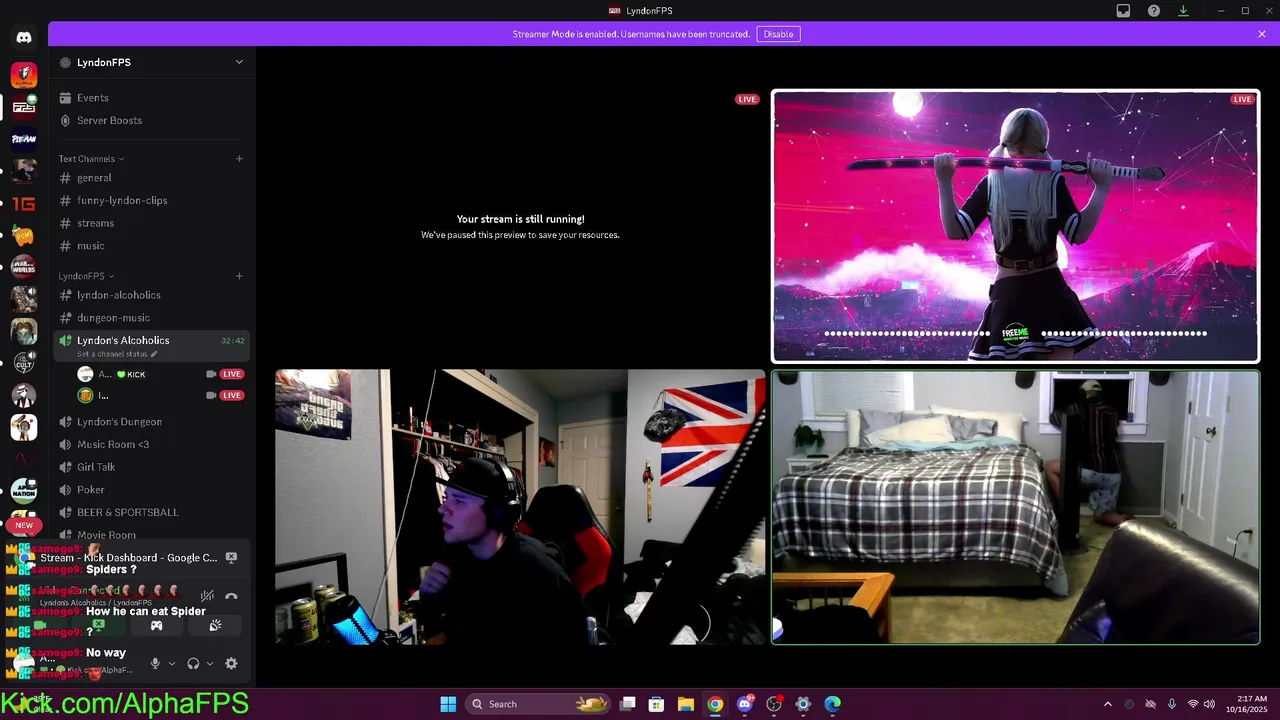The height and width of the screenshot is (720, 1280).
Task: Open the War Worlds server icon
Action: 24,267
